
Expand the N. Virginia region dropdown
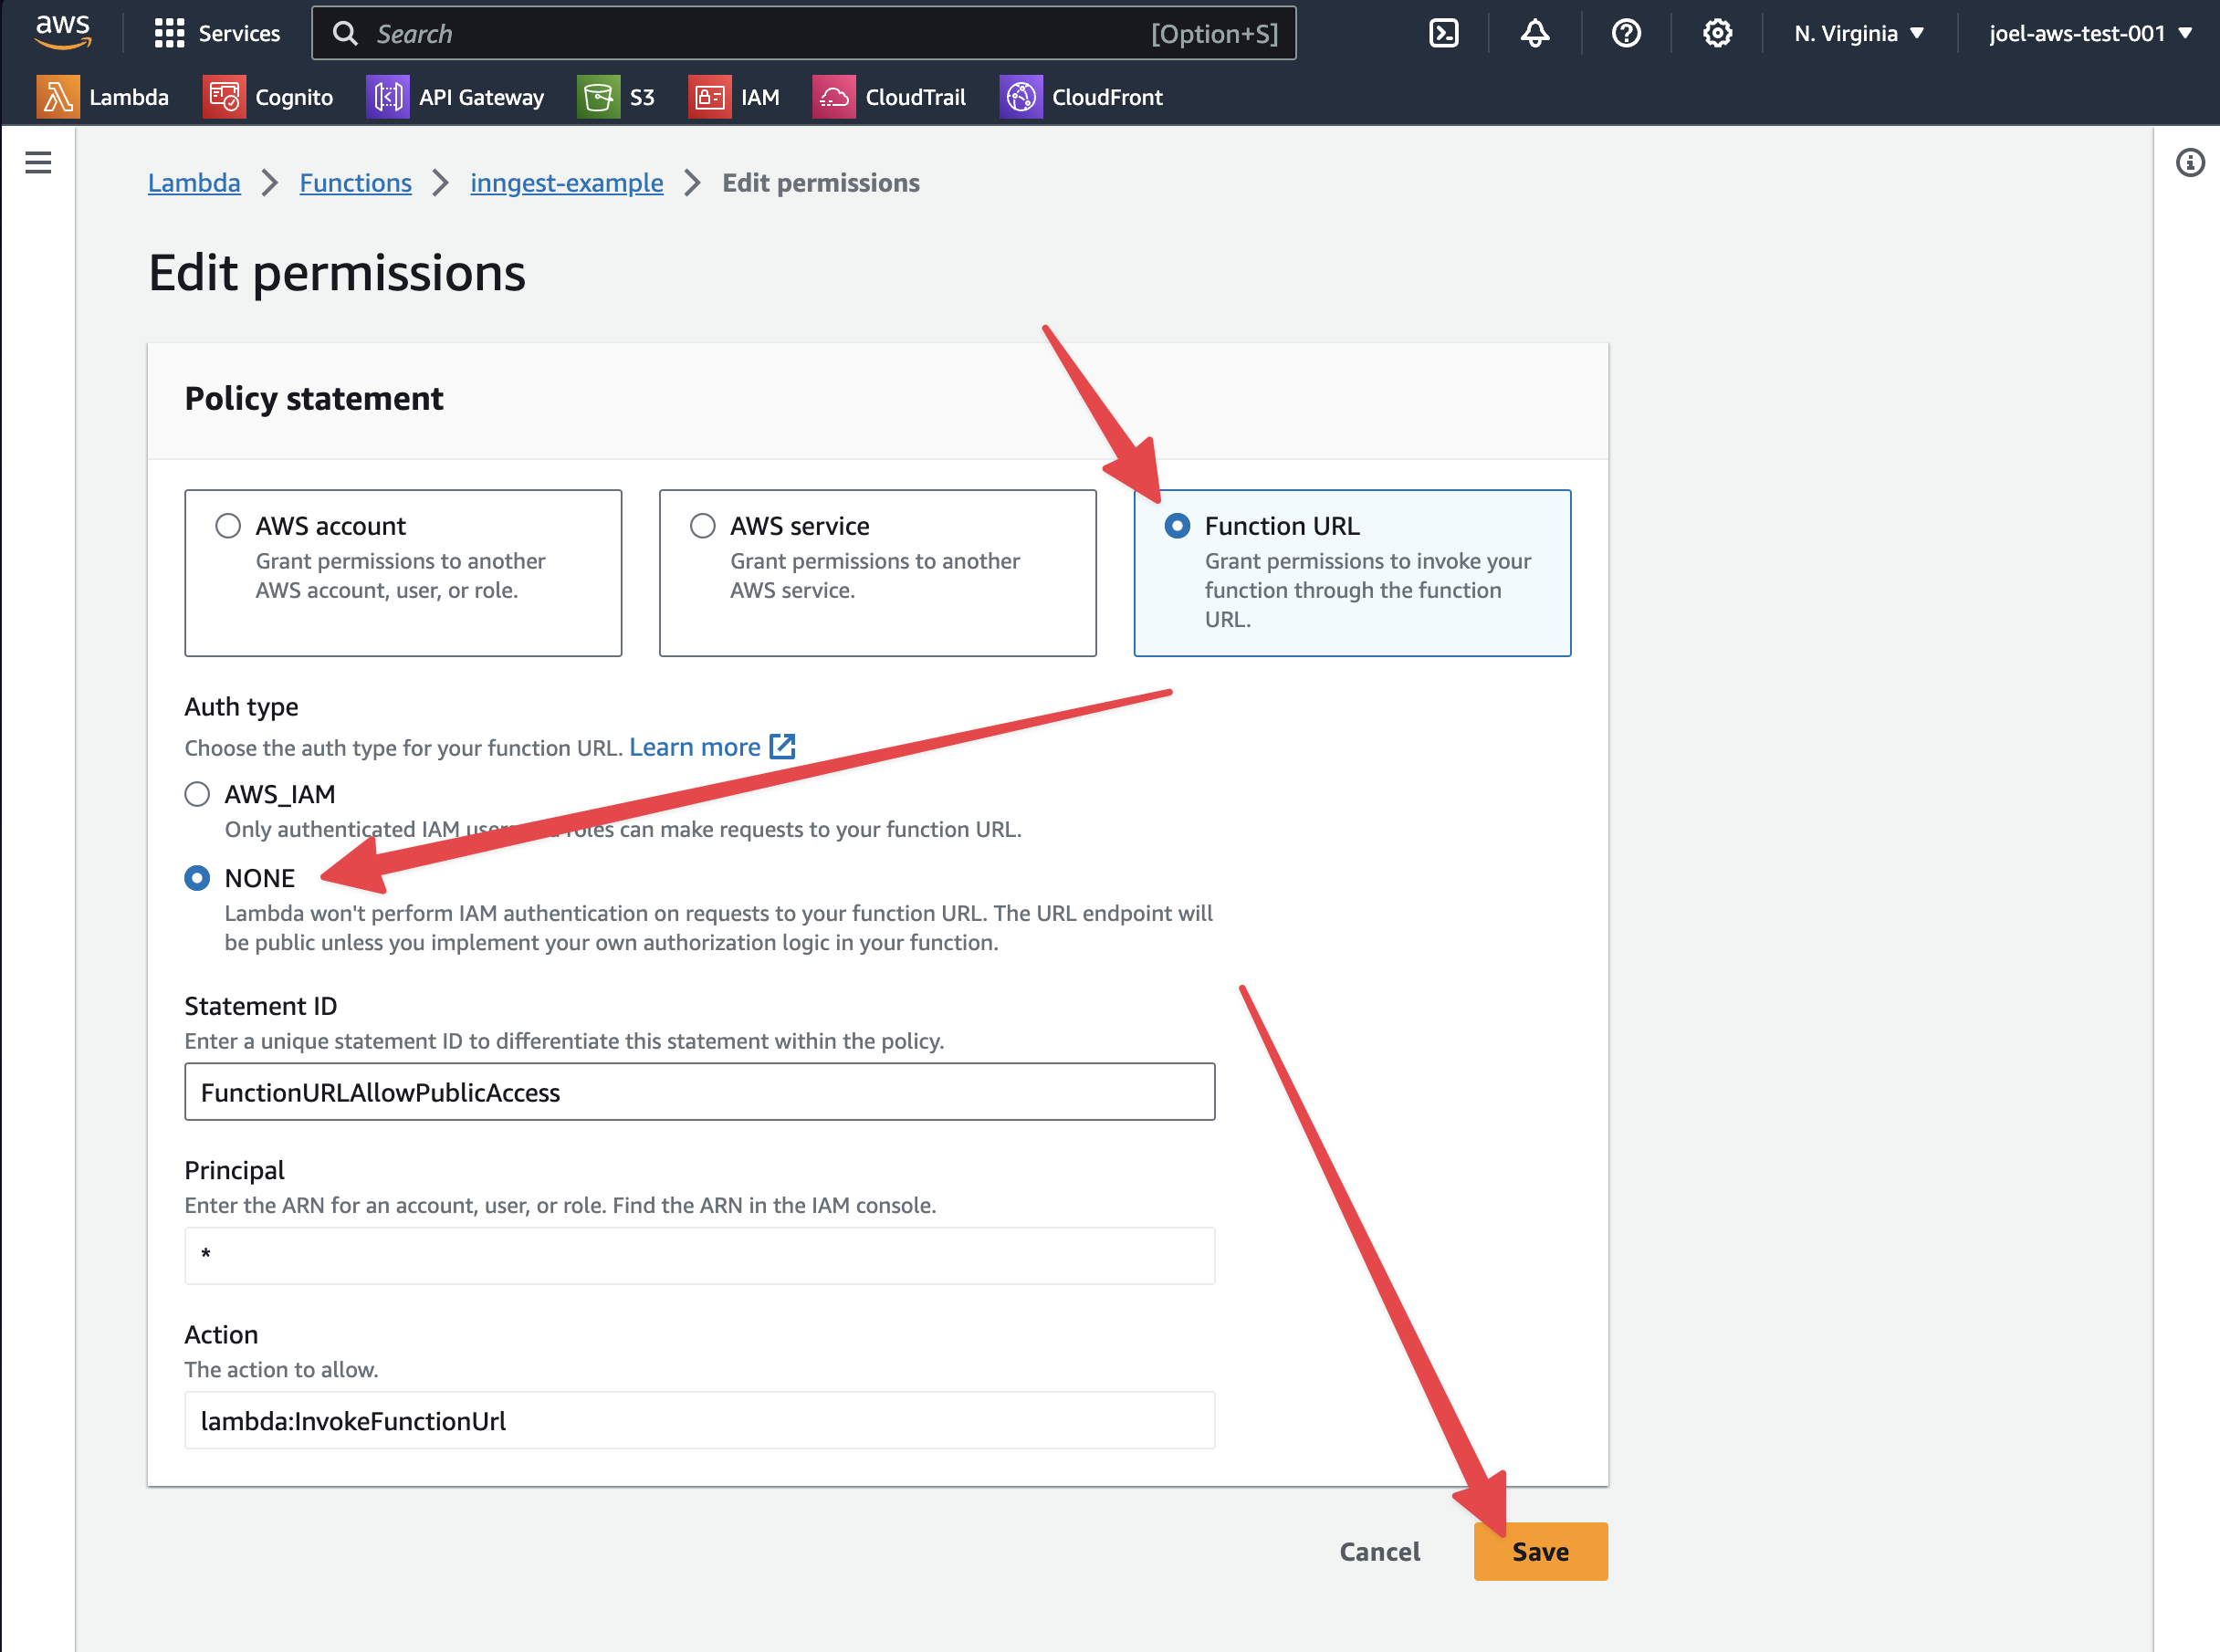click(x=1858, y=33)
